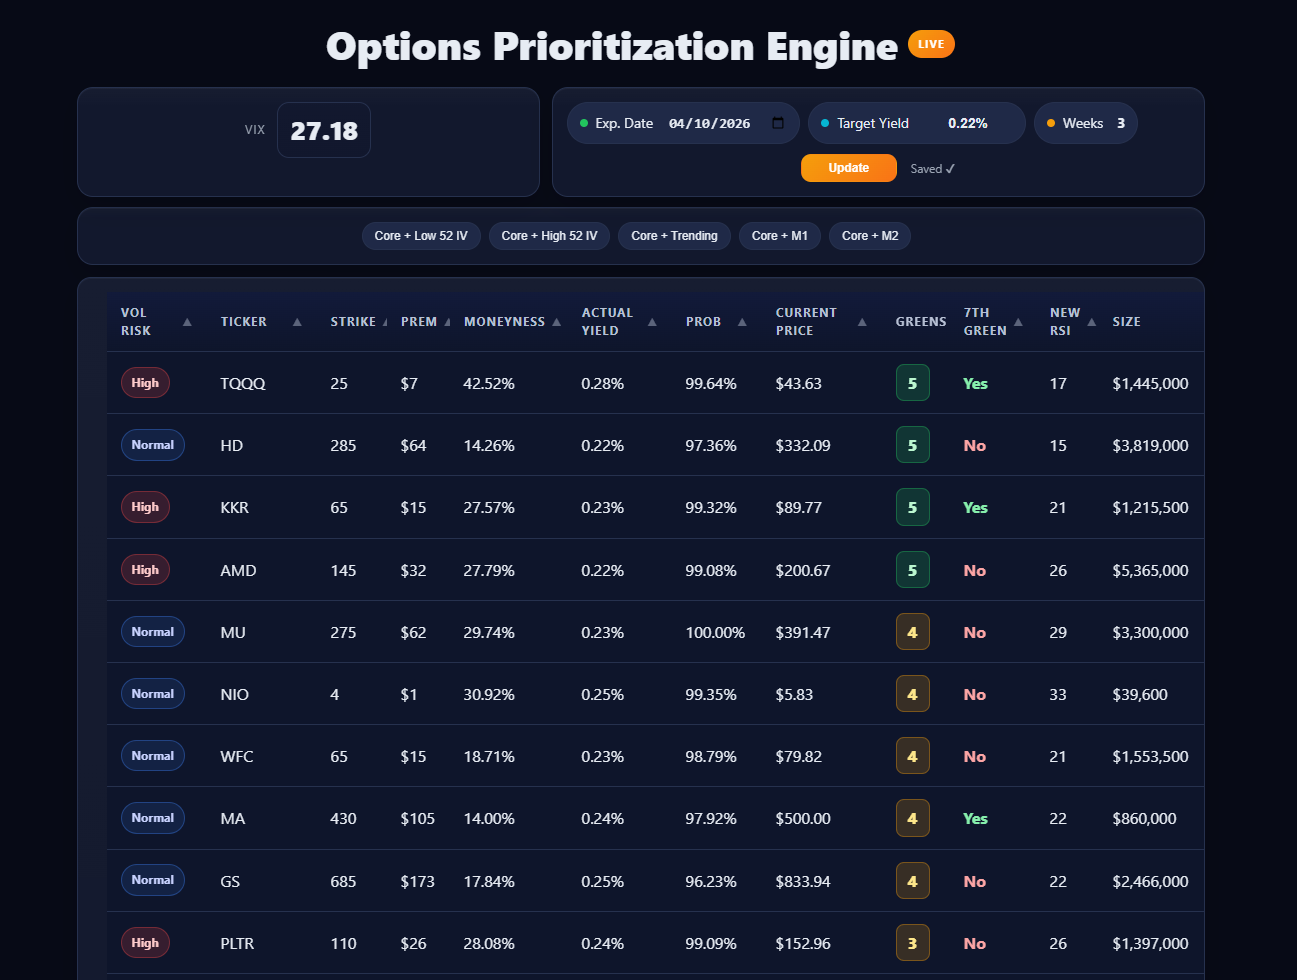Click the greens badge 4 for MA

coord(912,818)
